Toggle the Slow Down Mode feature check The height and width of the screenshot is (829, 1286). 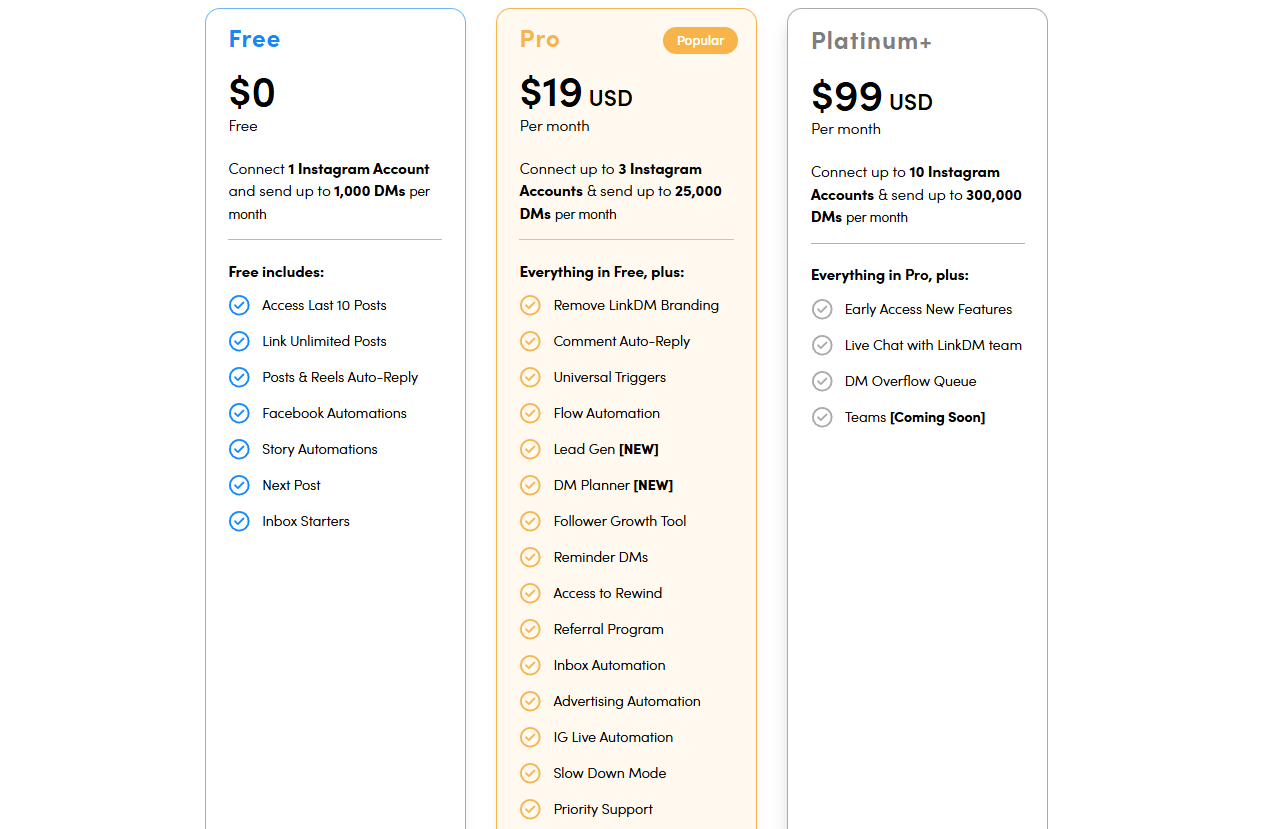pyautogui.click(x=530, y=773)
